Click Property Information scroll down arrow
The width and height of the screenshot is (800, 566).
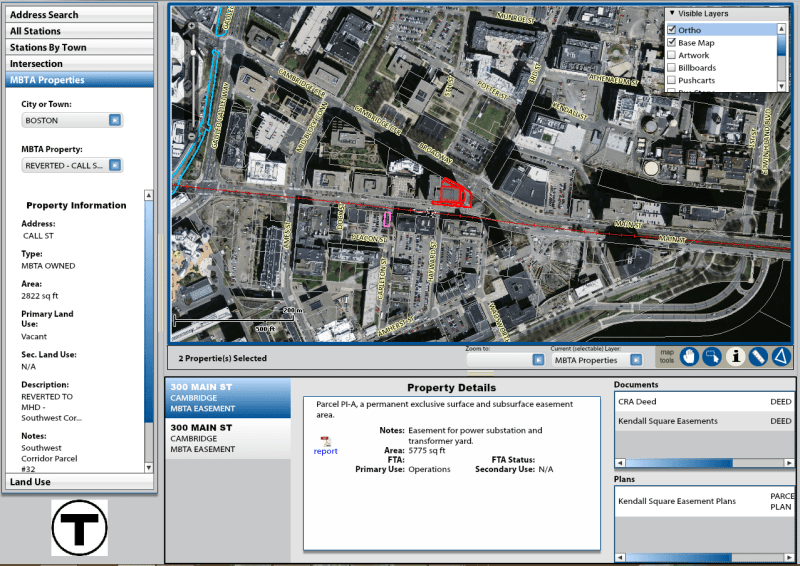pyautogui.click(x=148, y=467)
